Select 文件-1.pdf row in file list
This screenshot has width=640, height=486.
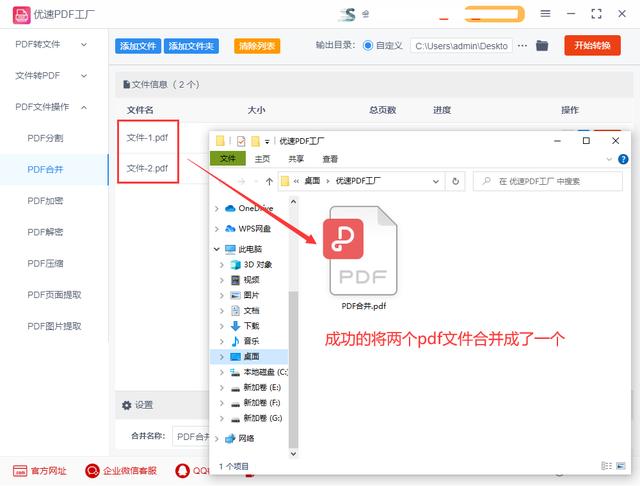pyautogui.click(x=148, y=138)
